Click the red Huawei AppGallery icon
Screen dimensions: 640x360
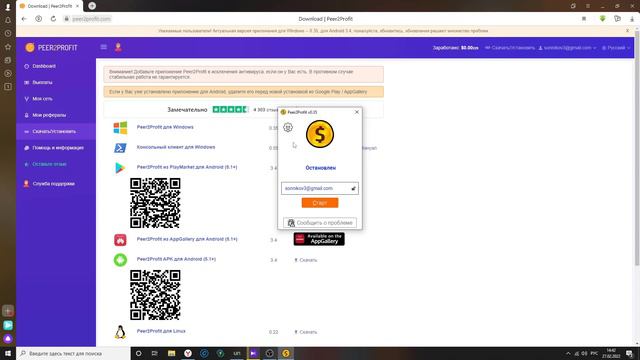coord(120,240)
